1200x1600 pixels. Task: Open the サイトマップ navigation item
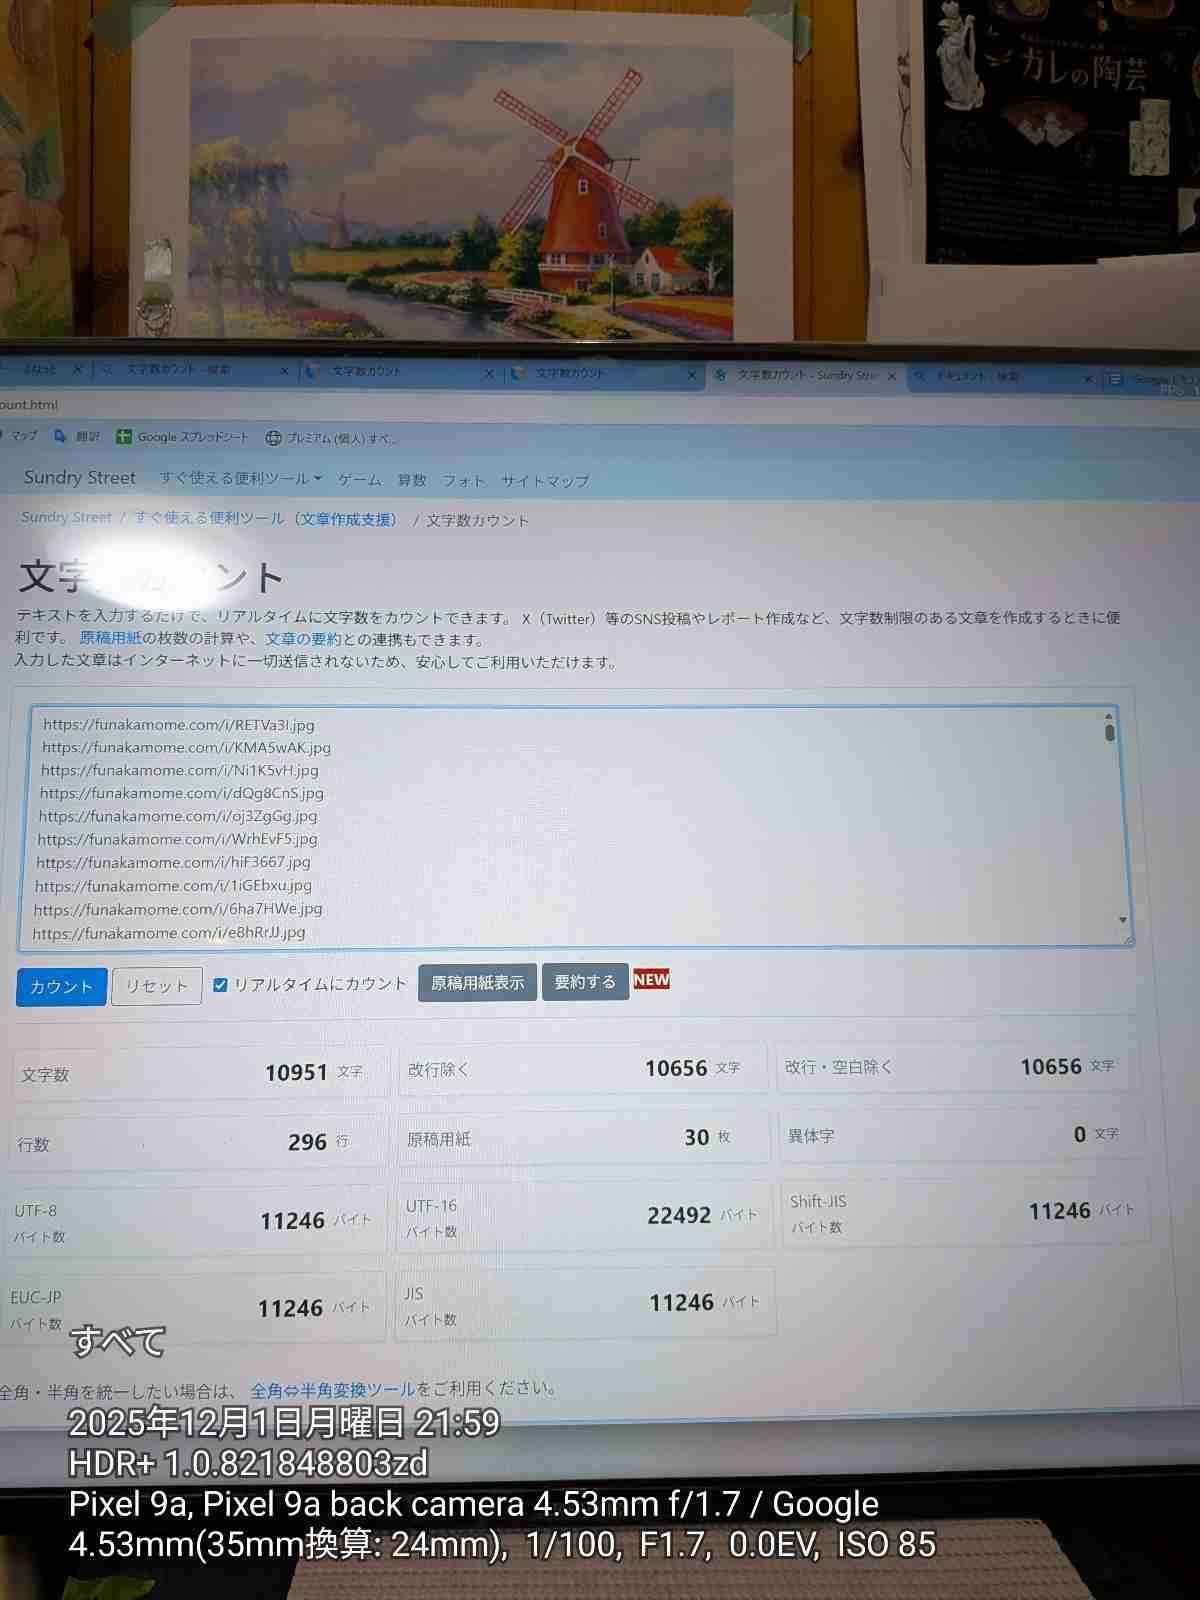pos(545,481)
